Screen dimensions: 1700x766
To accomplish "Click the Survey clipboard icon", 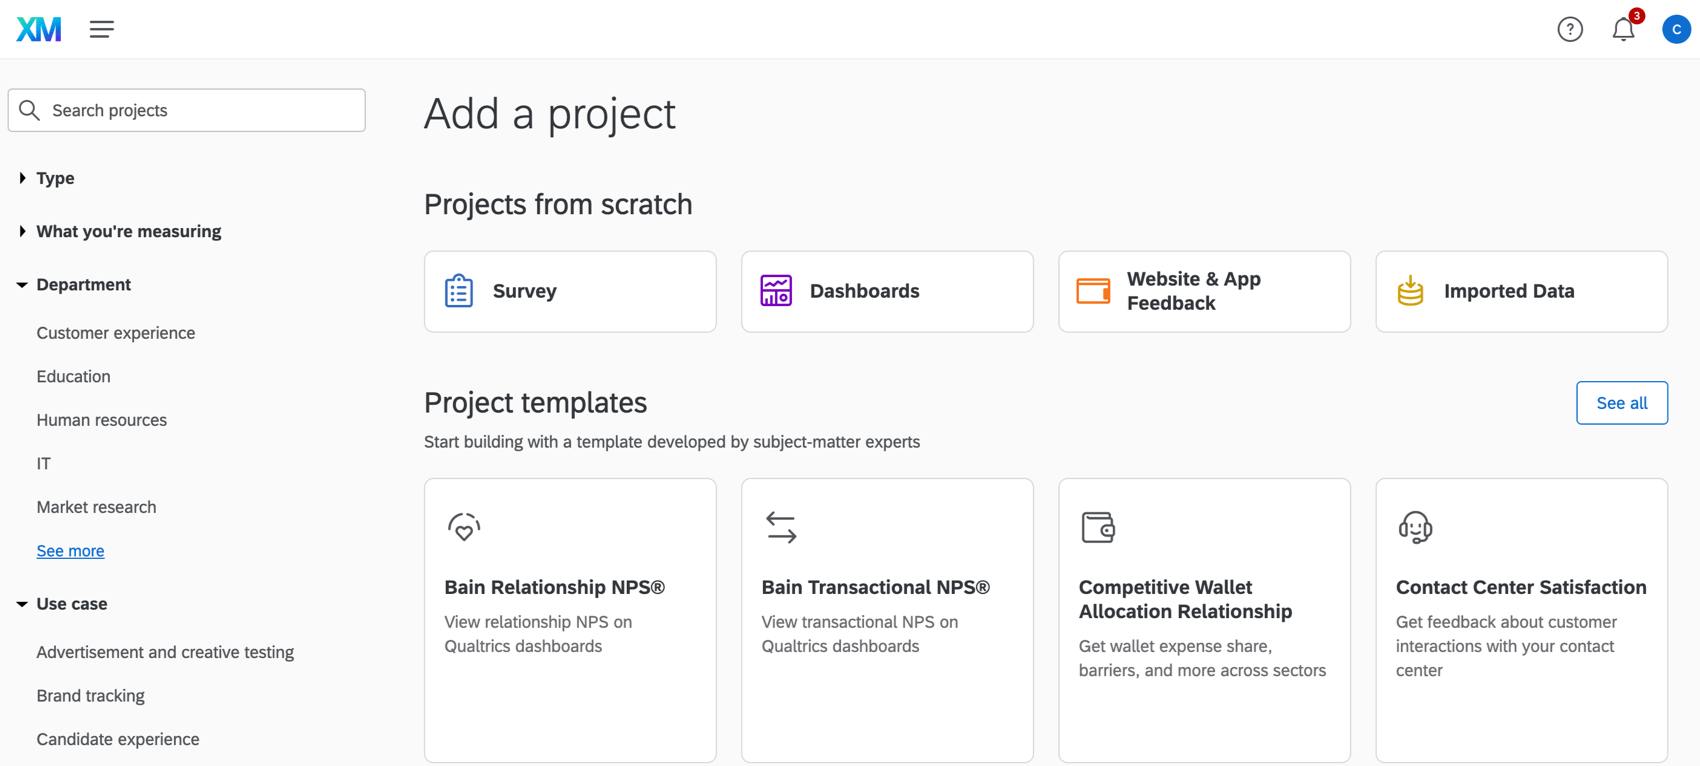I will pyautogui.click(x=459, y=291).
